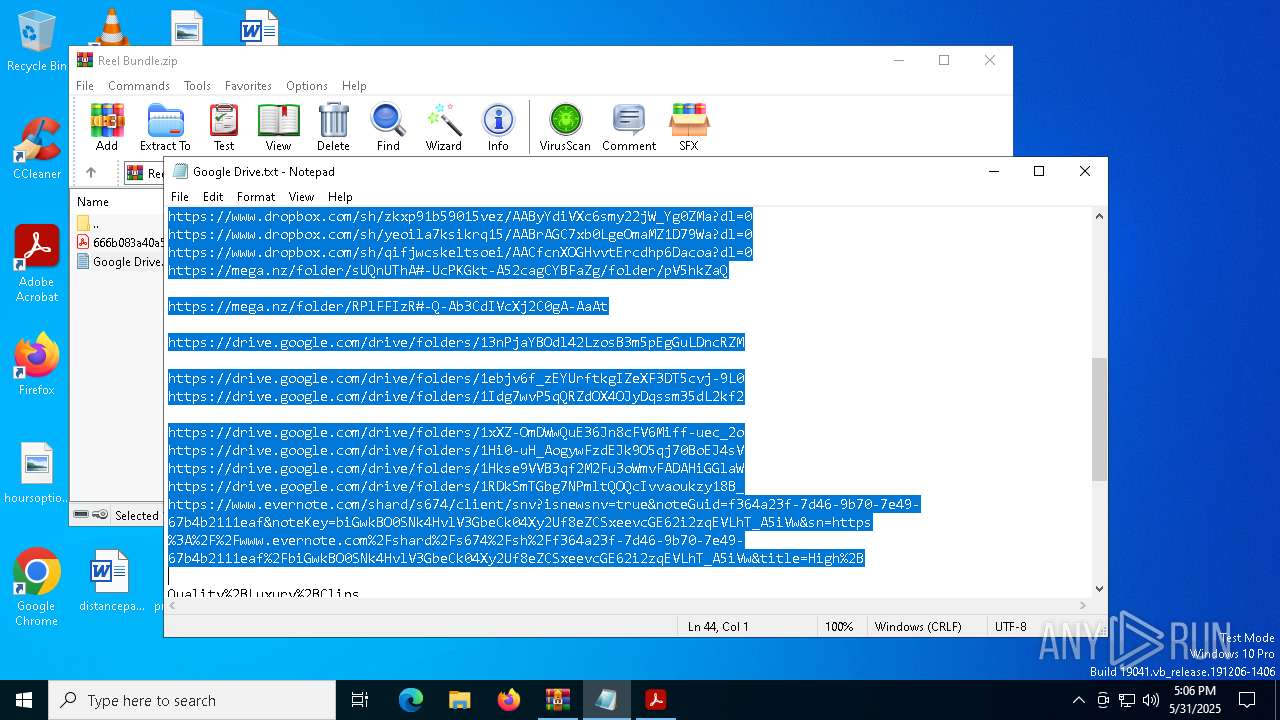Open Task View on the taskbar
The height and width of the screenshot is (720, 1280).
tap(360, 700)
